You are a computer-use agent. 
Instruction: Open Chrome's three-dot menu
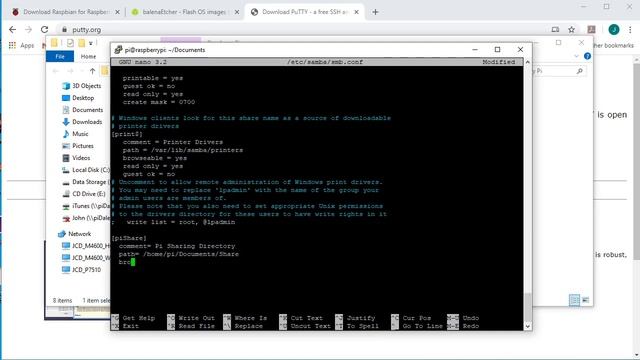631,29
